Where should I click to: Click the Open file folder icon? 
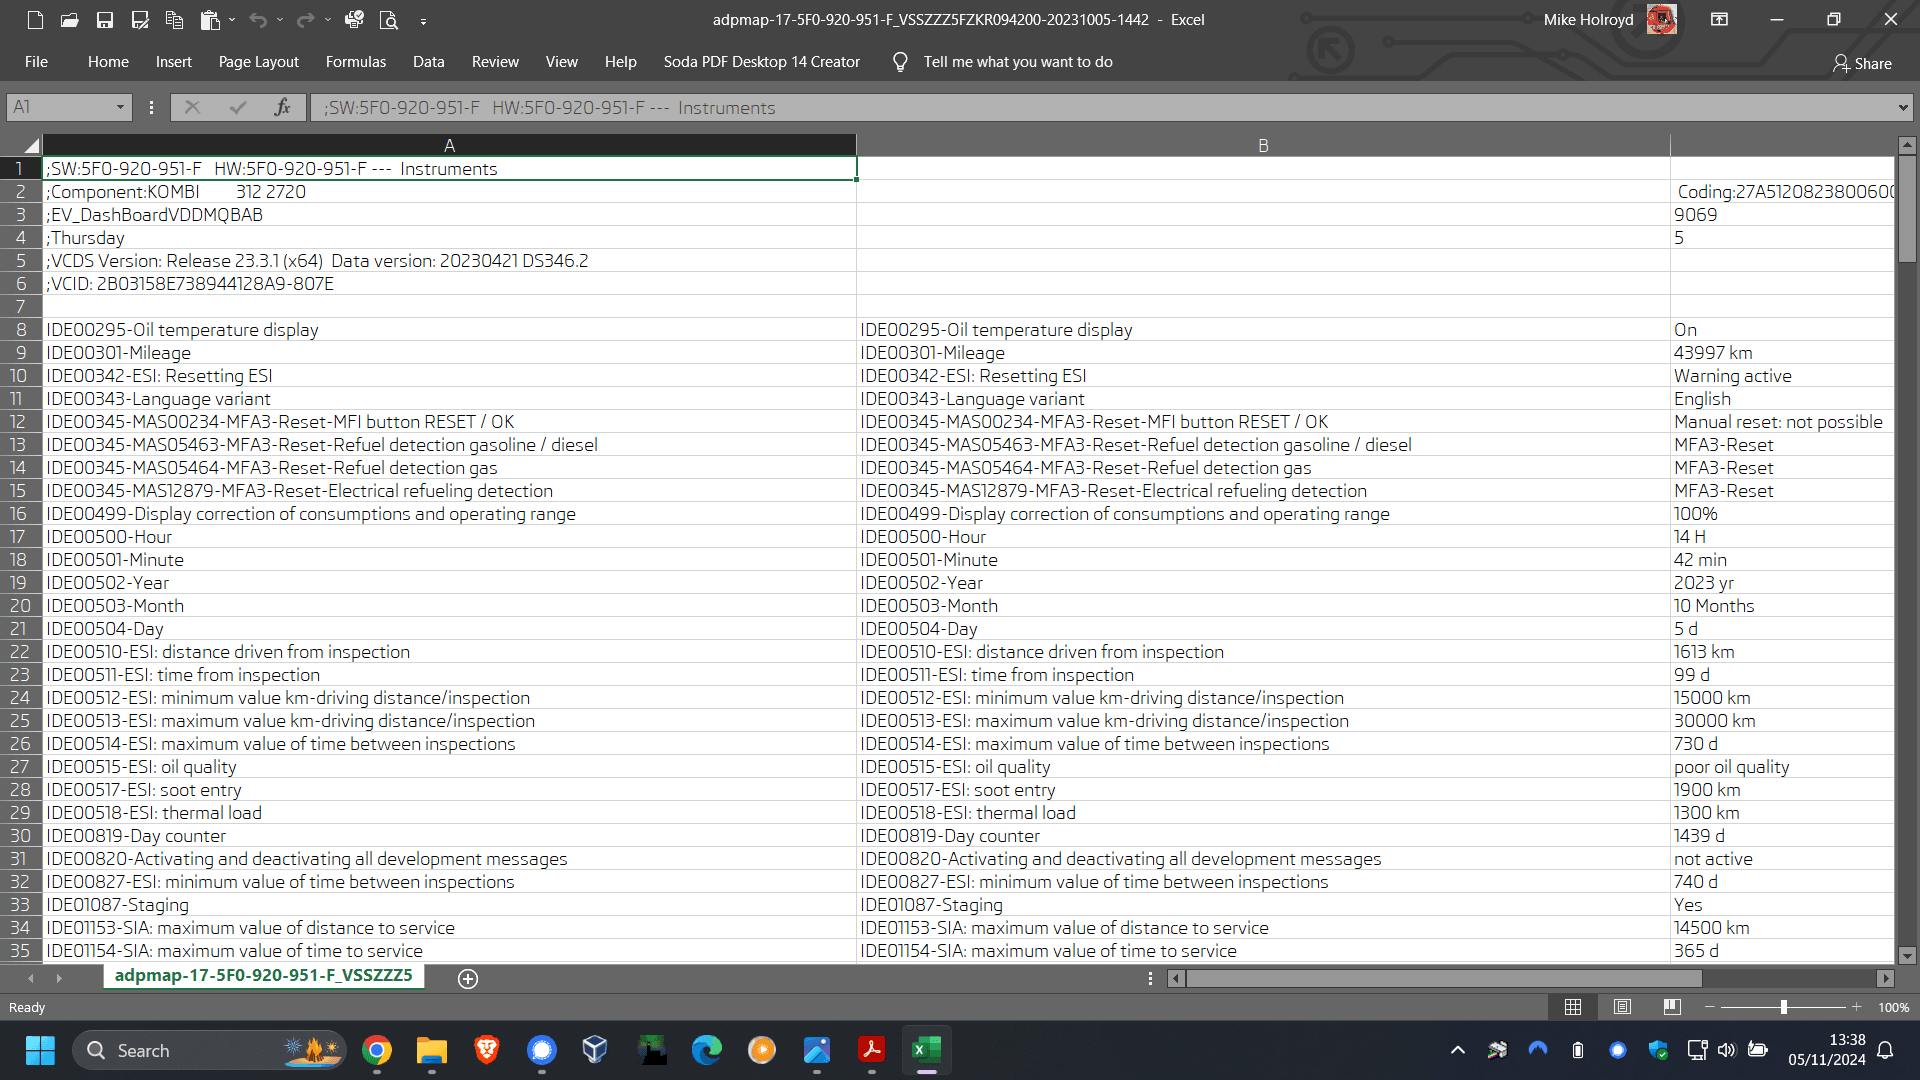[69, 20]
